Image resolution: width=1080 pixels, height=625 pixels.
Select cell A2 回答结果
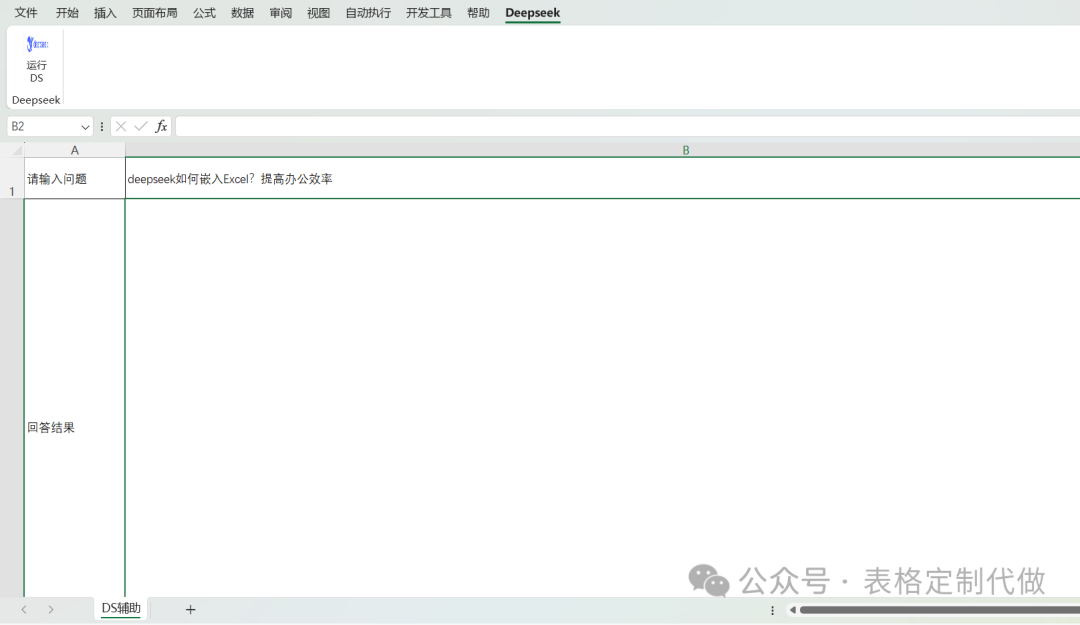74,398
